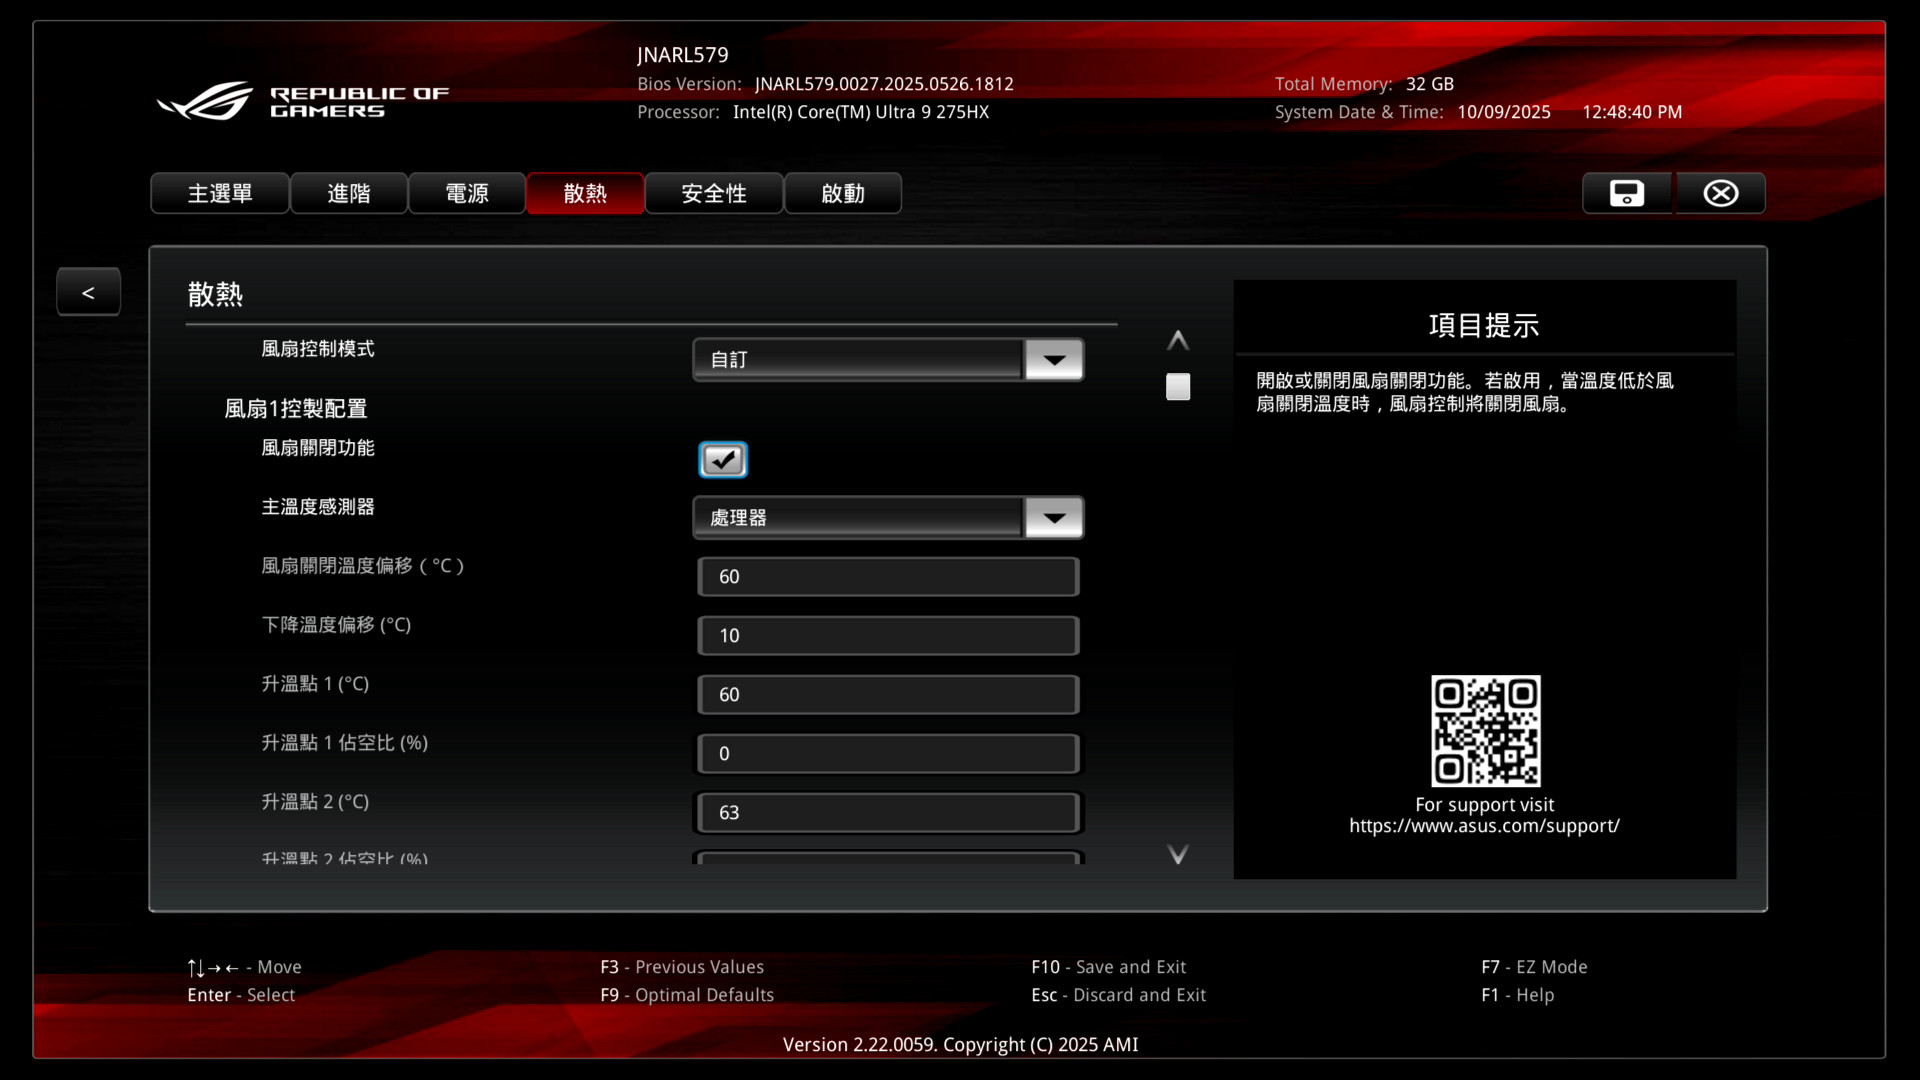This screenshot has height=1080, width=1920.
Task: Open the 風扇控制模式 dropdown arrow
Action: (1053, 360)
